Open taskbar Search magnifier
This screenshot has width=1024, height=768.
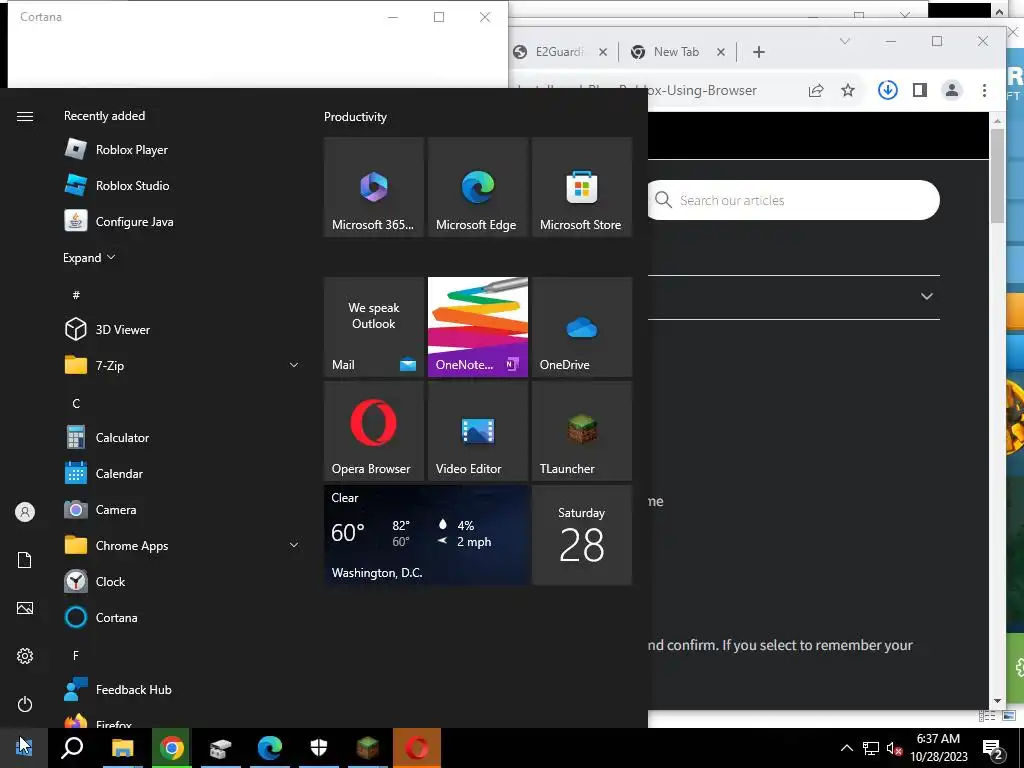tap(72, 748)
